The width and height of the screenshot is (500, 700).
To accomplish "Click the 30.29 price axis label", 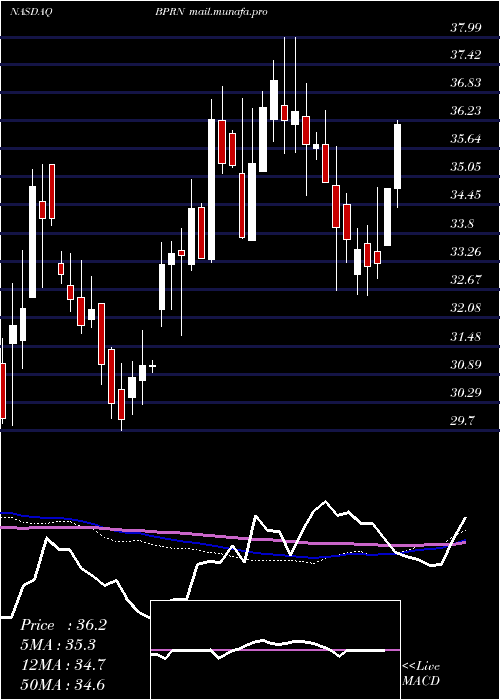I will click(x=466, y=394).
